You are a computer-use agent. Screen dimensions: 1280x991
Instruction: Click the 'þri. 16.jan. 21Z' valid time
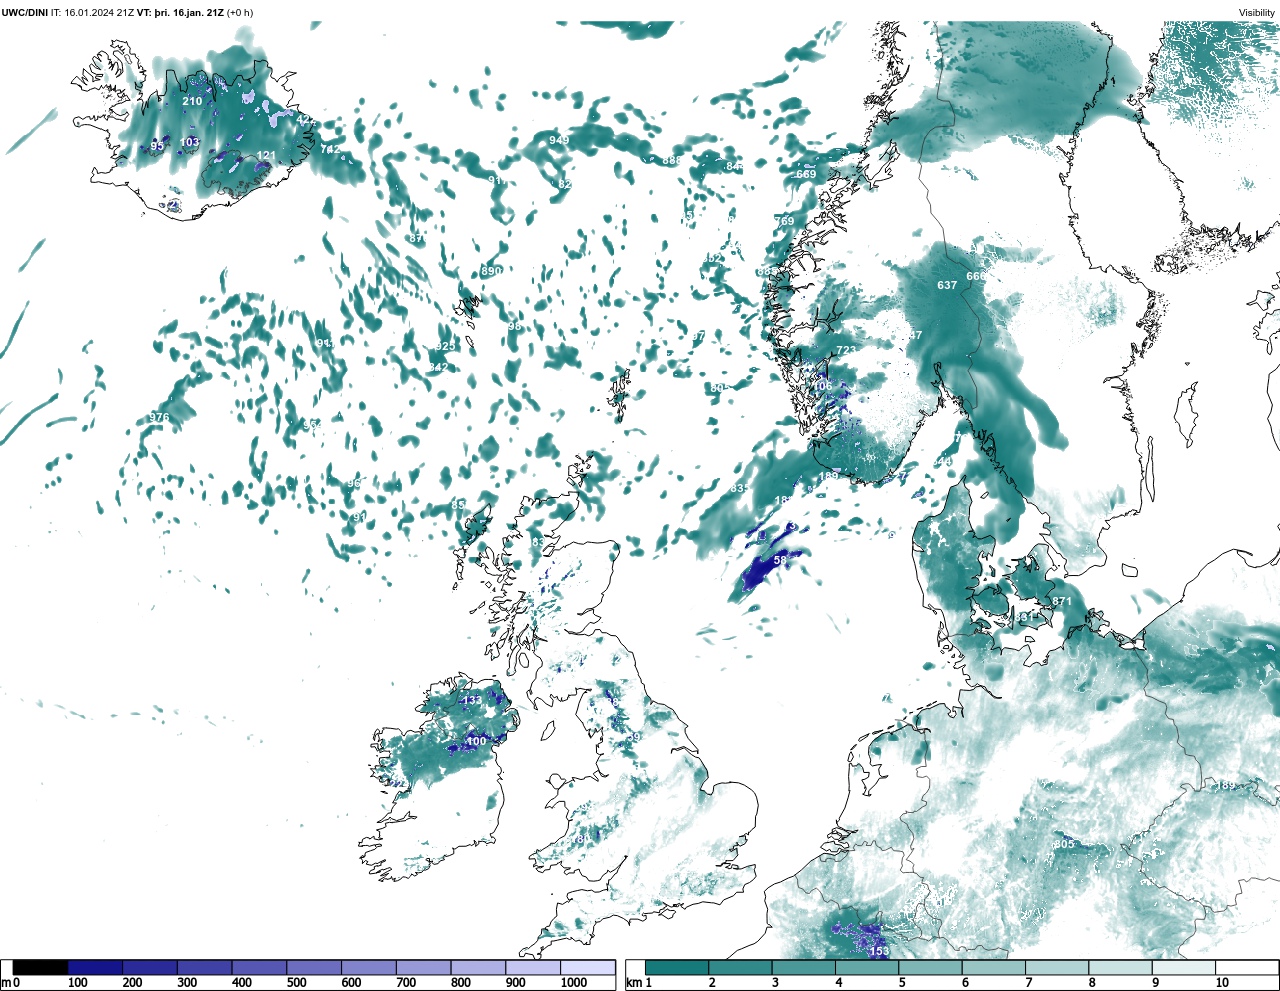[189, 13]
